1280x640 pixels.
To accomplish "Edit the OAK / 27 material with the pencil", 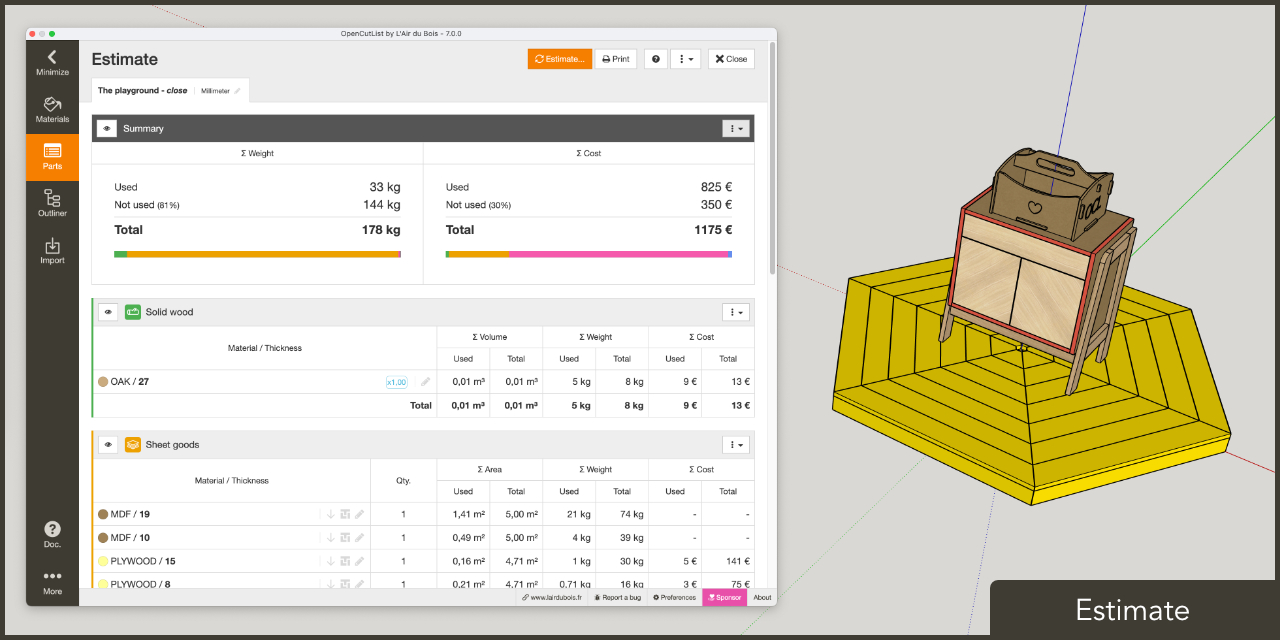I will 425,382.
